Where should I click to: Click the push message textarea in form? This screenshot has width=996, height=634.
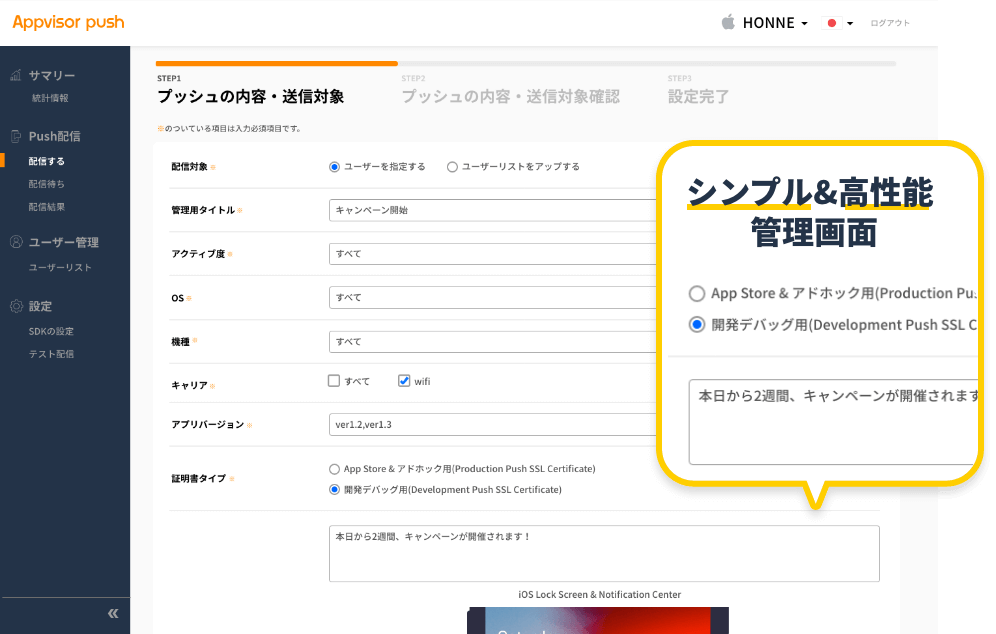click(604, 553)
